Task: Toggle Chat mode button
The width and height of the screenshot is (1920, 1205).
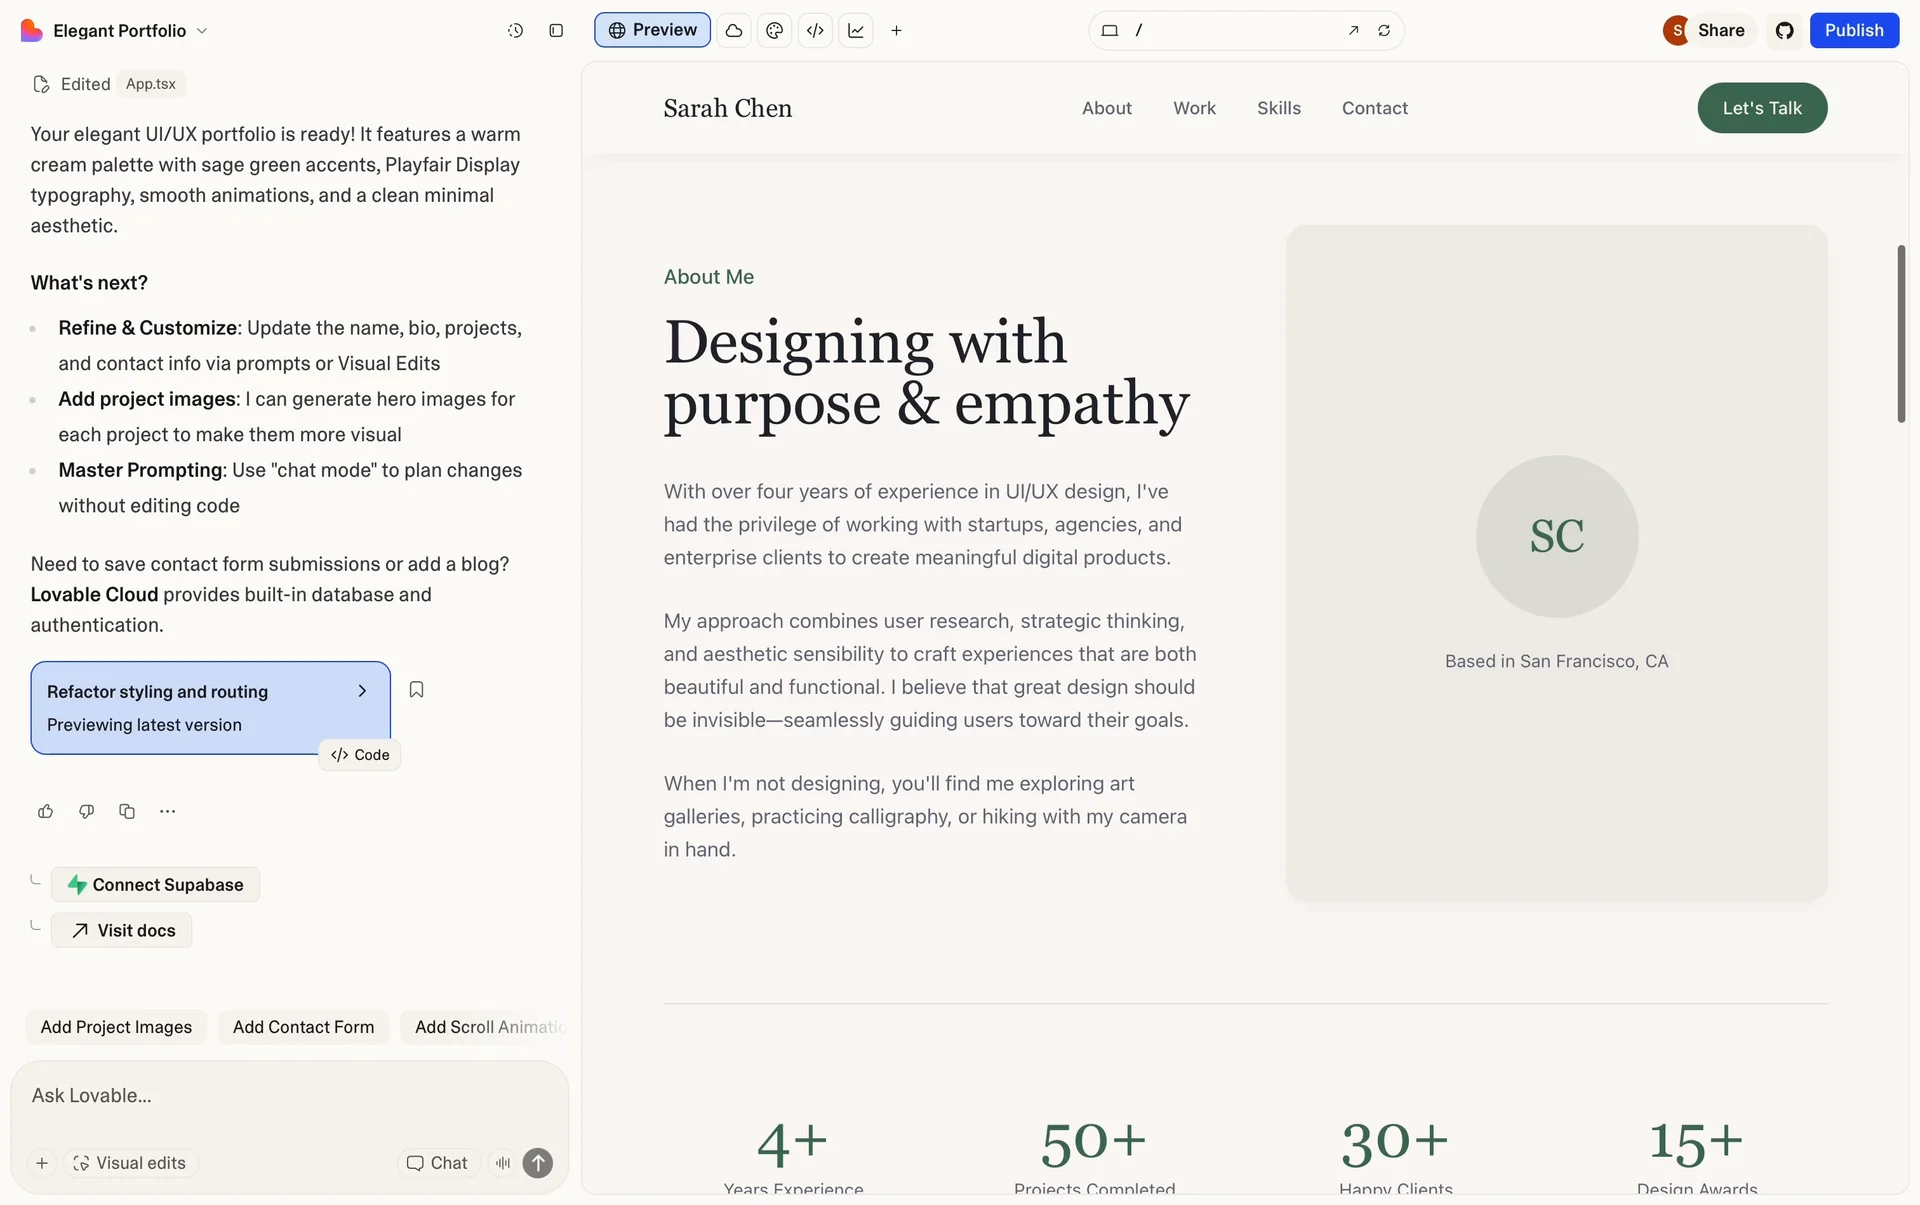Action: 437,1163
